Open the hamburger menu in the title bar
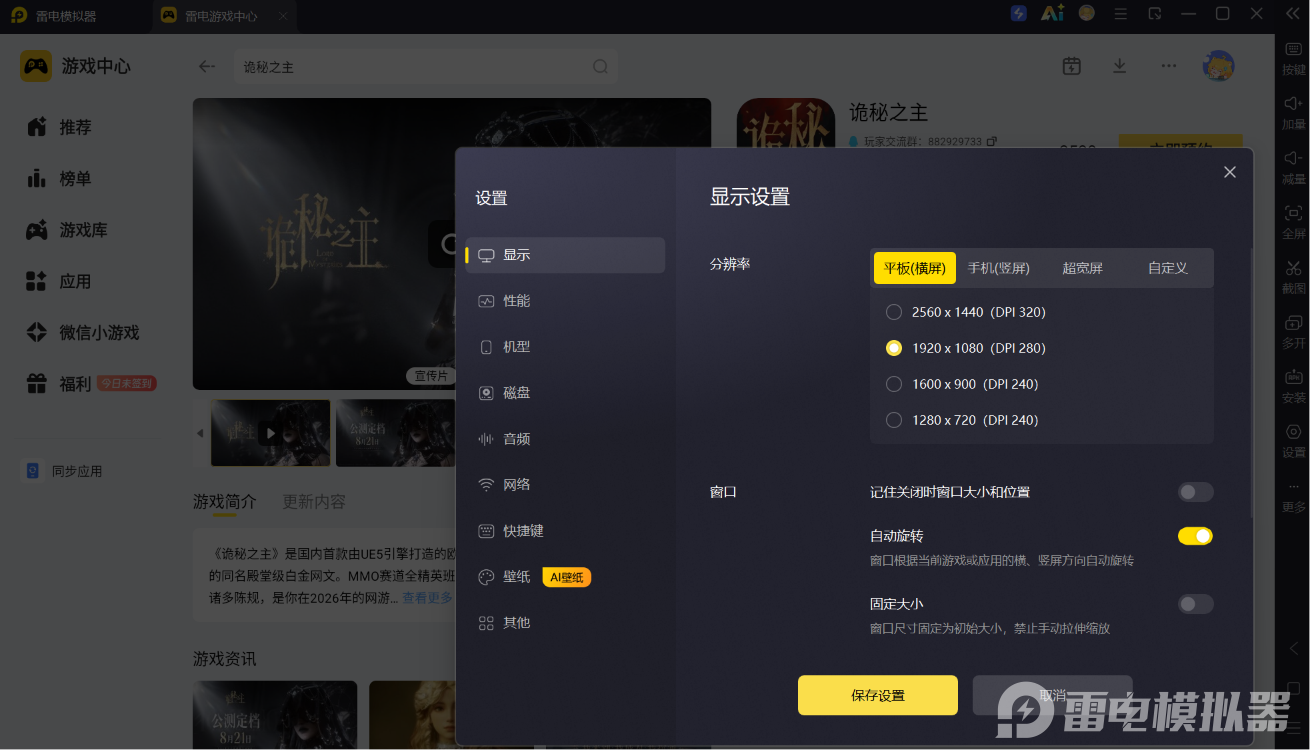The image size is (1310, 750). [1121, 14]
